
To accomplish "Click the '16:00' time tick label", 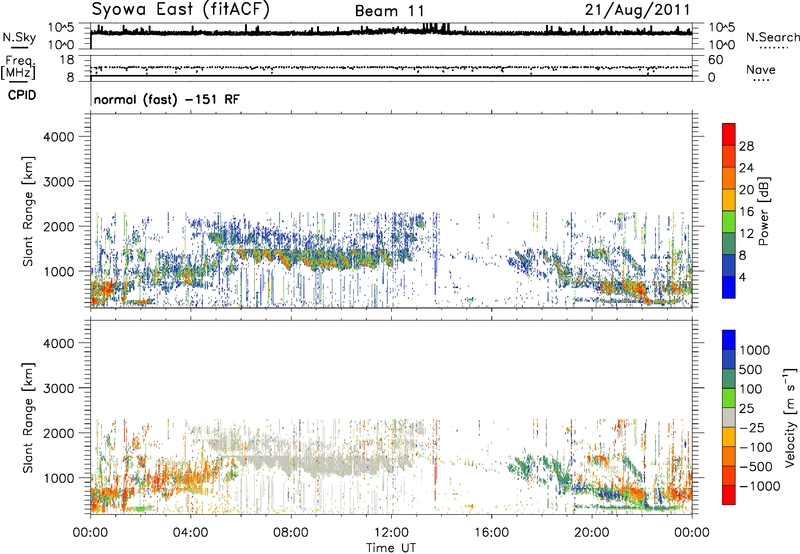I will [492, 533].
